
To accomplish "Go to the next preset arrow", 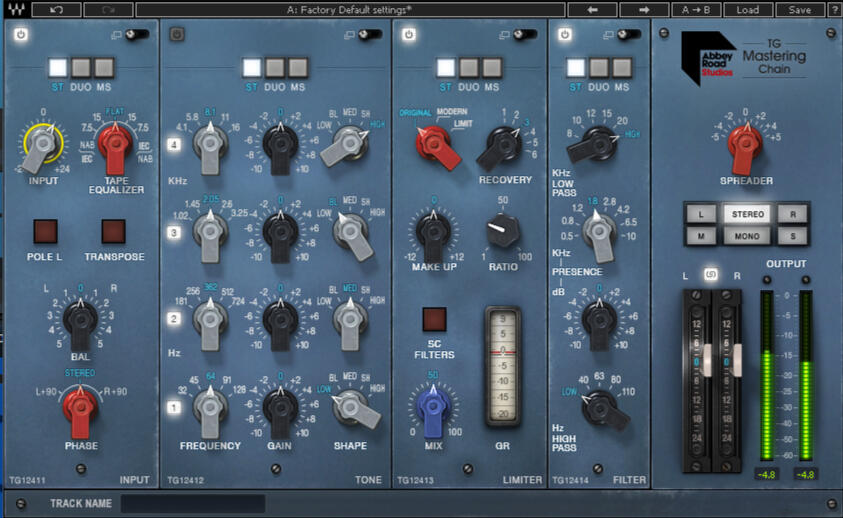I will (643, 9).
